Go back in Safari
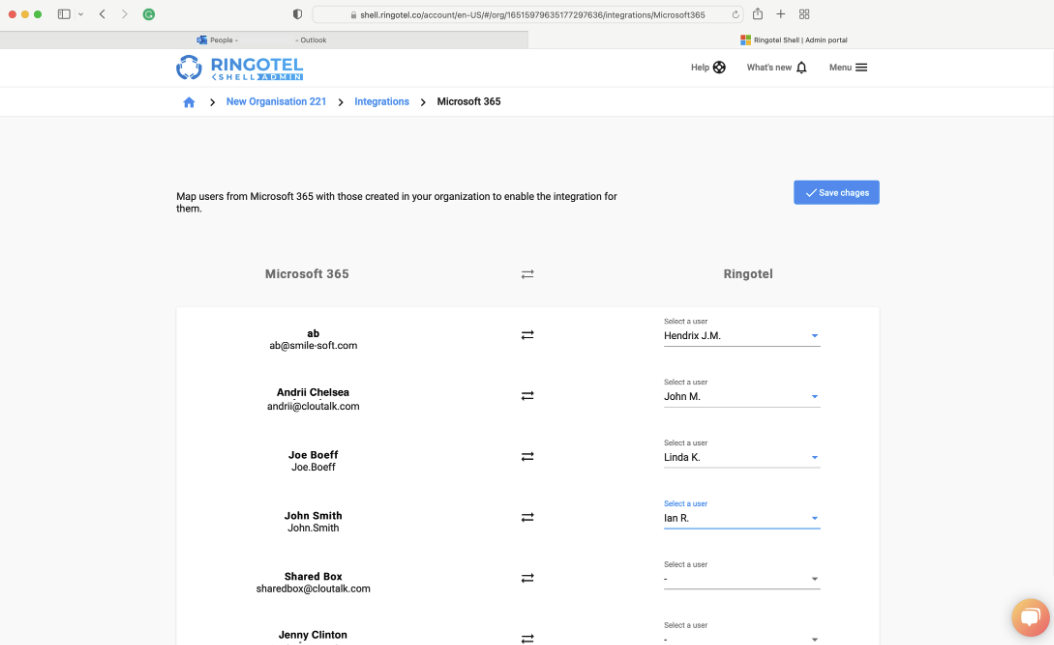The width and height of the screenshot is (1054, 645). click(102, 14)
